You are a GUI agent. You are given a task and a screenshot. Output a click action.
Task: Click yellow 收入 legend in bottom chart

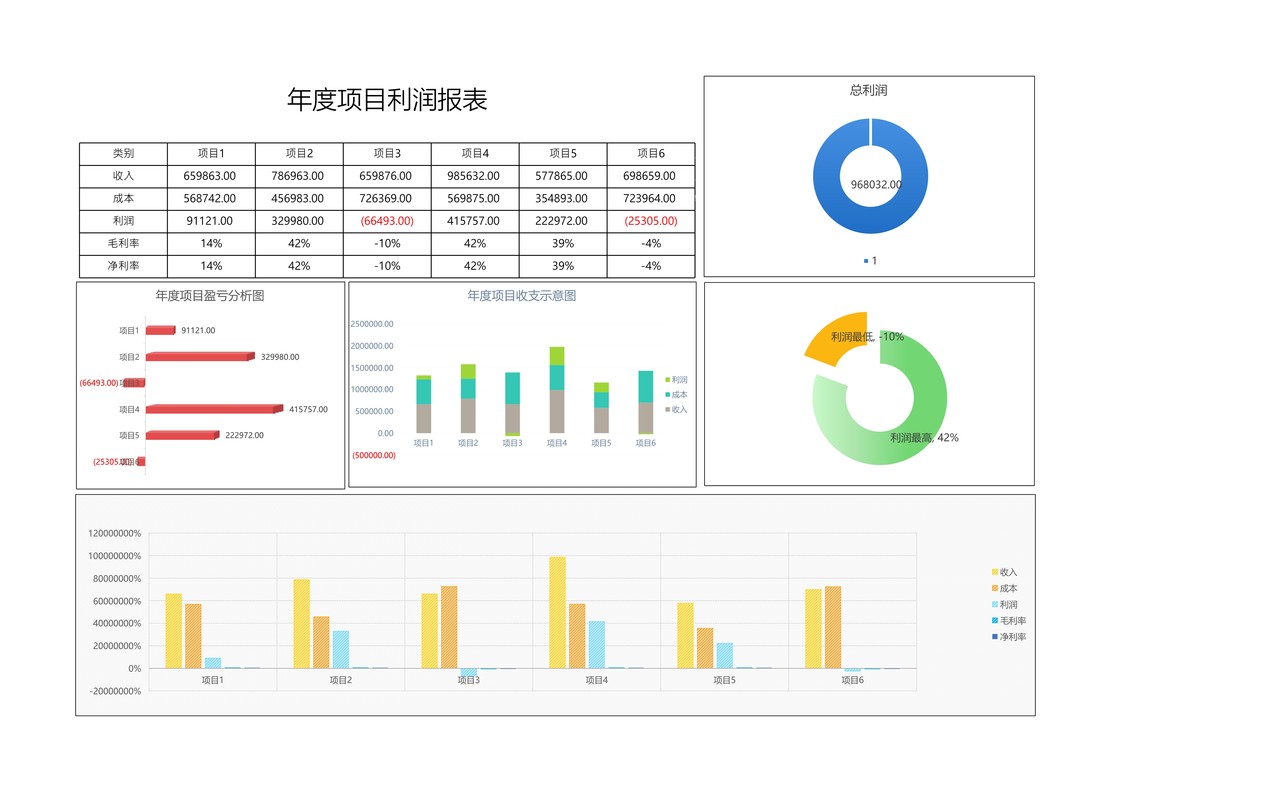coord(1004,572)
